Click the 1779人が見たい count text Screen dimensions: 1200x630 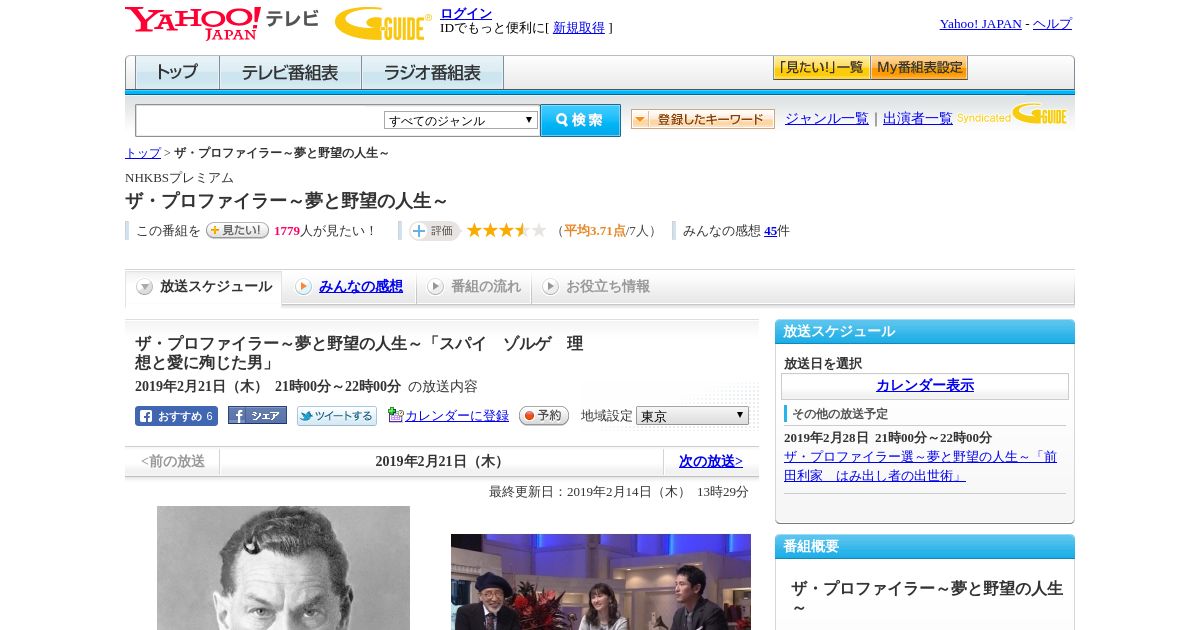click(325, 231)
